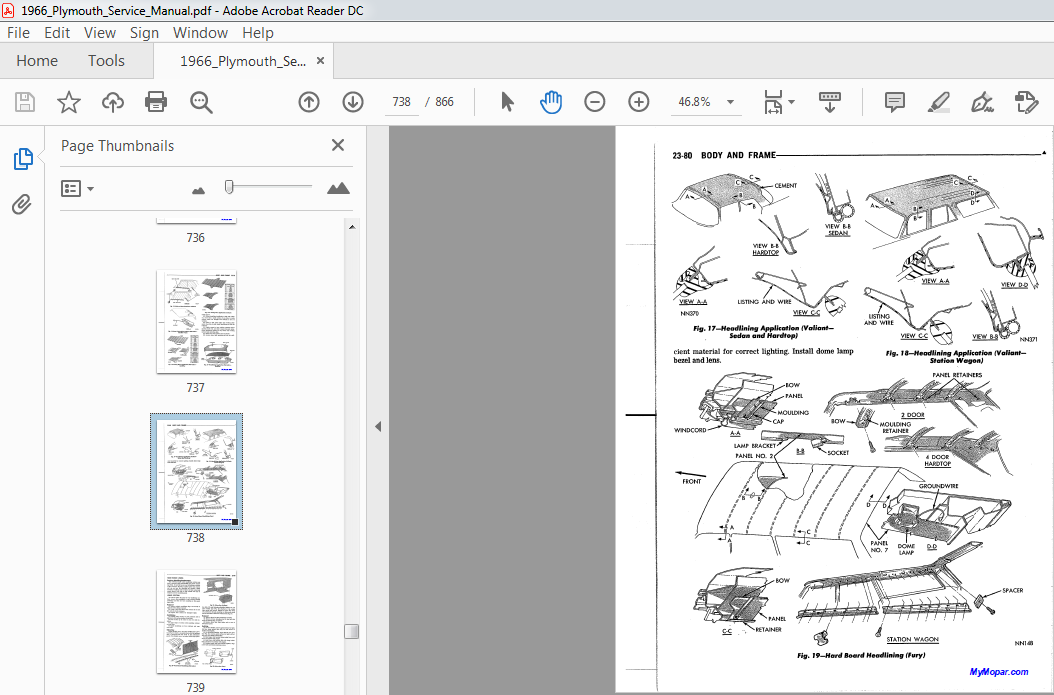Zoom in with the plus icon
1054x695 pixels.
click(x=639, y=102)
